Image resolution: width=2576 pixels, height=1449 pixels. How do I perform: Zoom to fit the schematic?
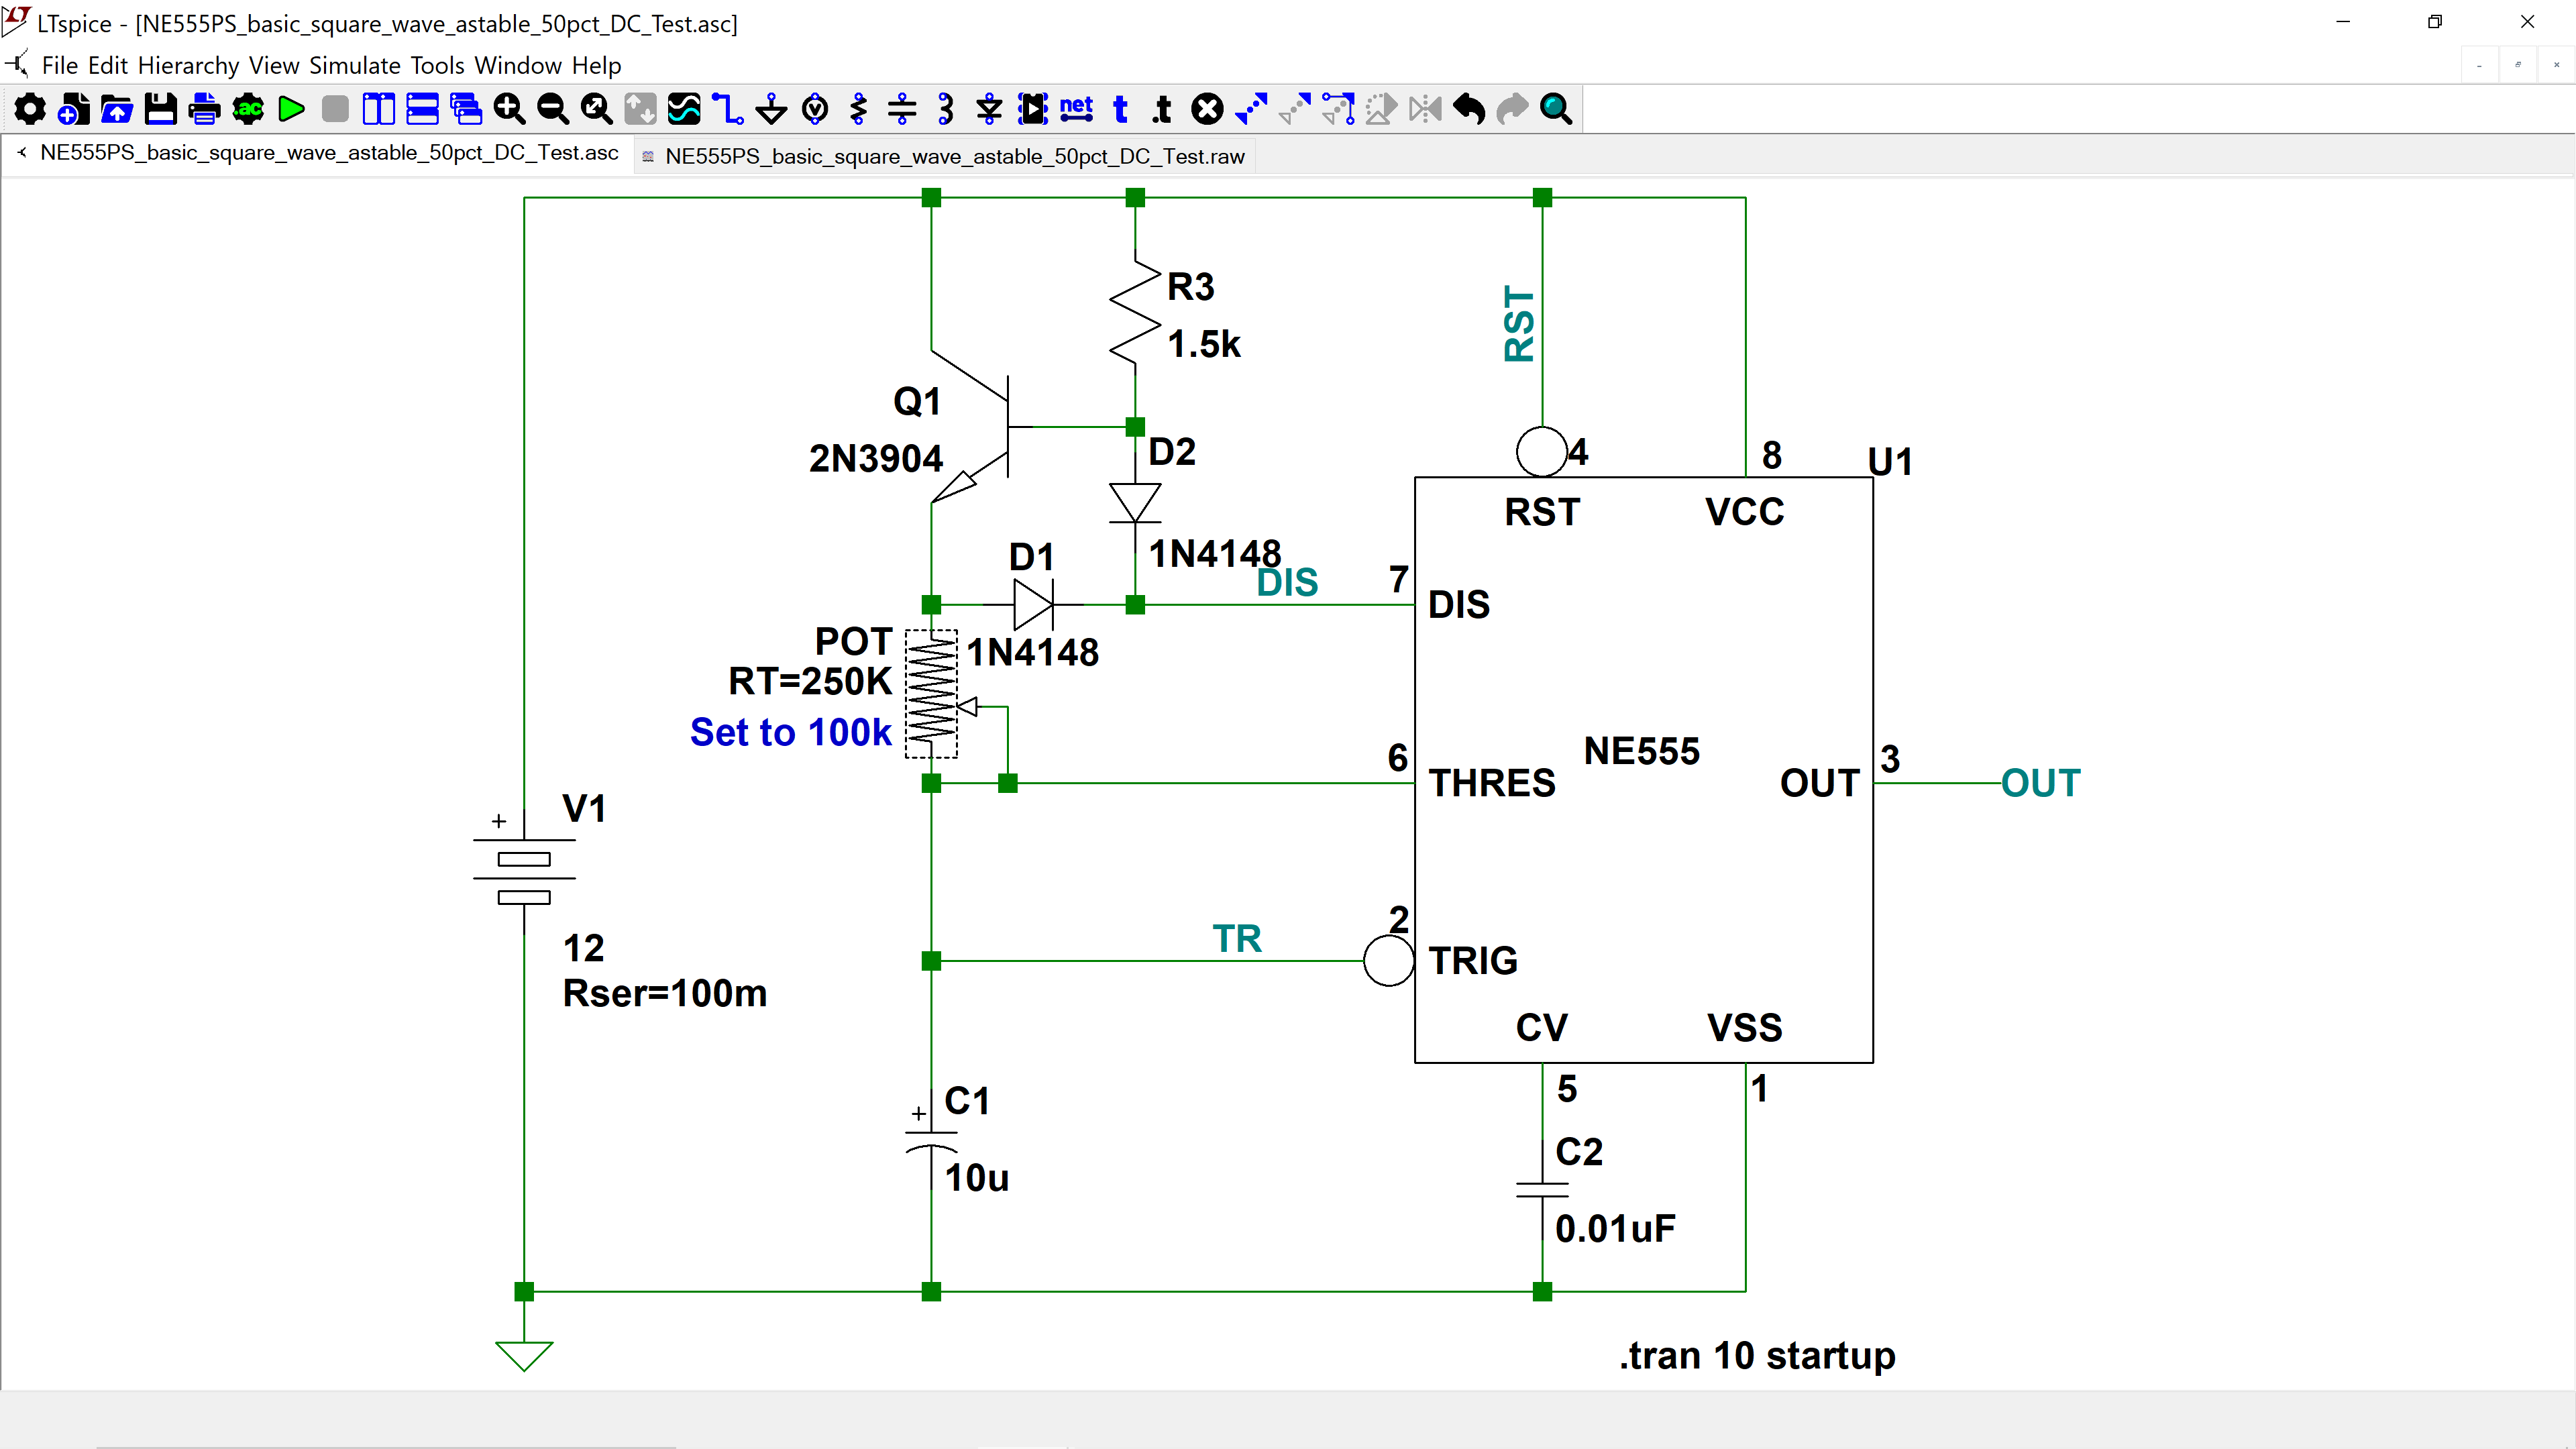pos(597,109)
